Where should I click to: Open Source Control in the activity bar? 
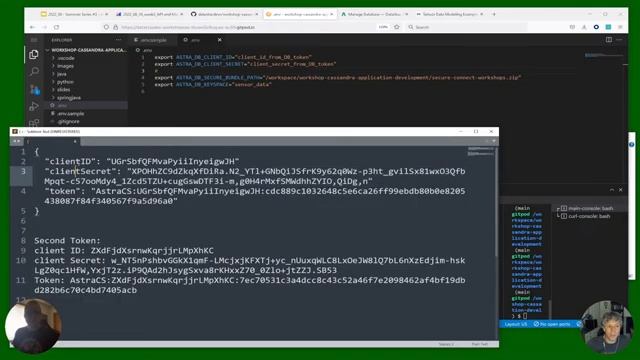[35, 89]
